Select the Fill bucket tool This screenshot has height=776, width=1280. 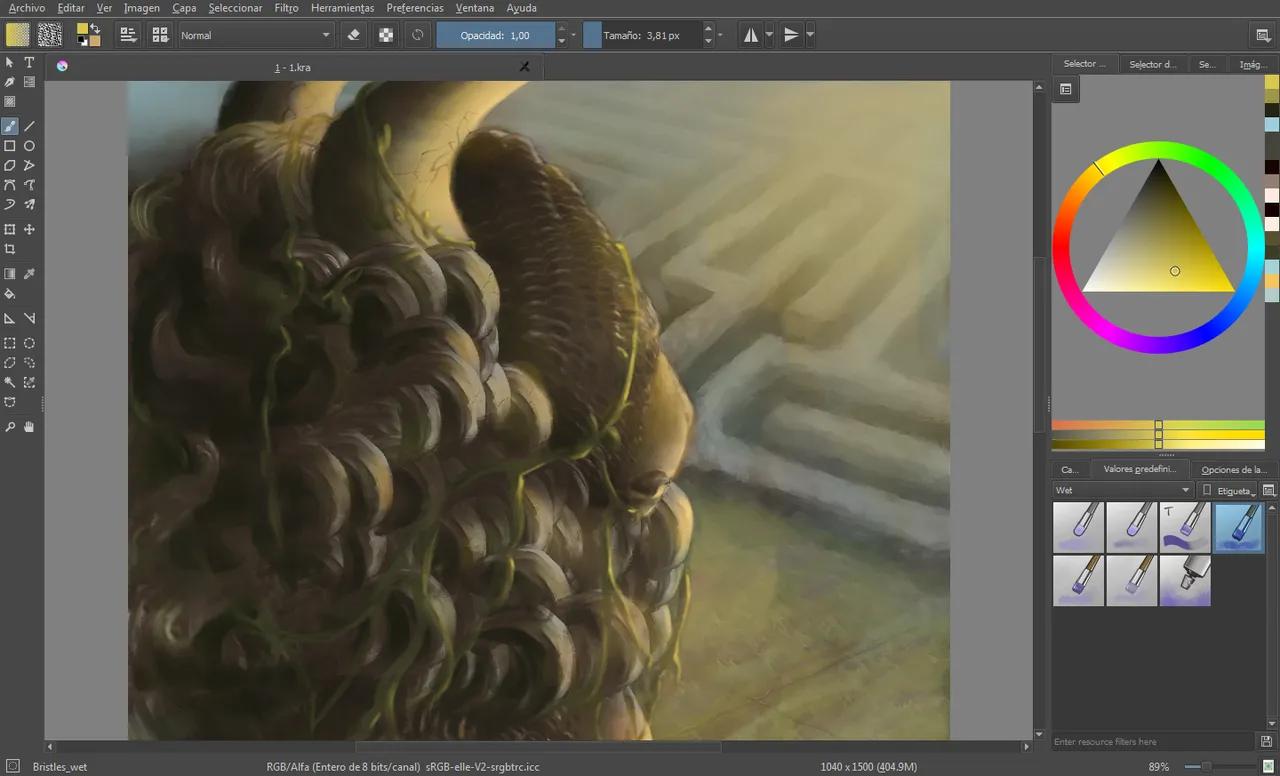coord(10,294)
